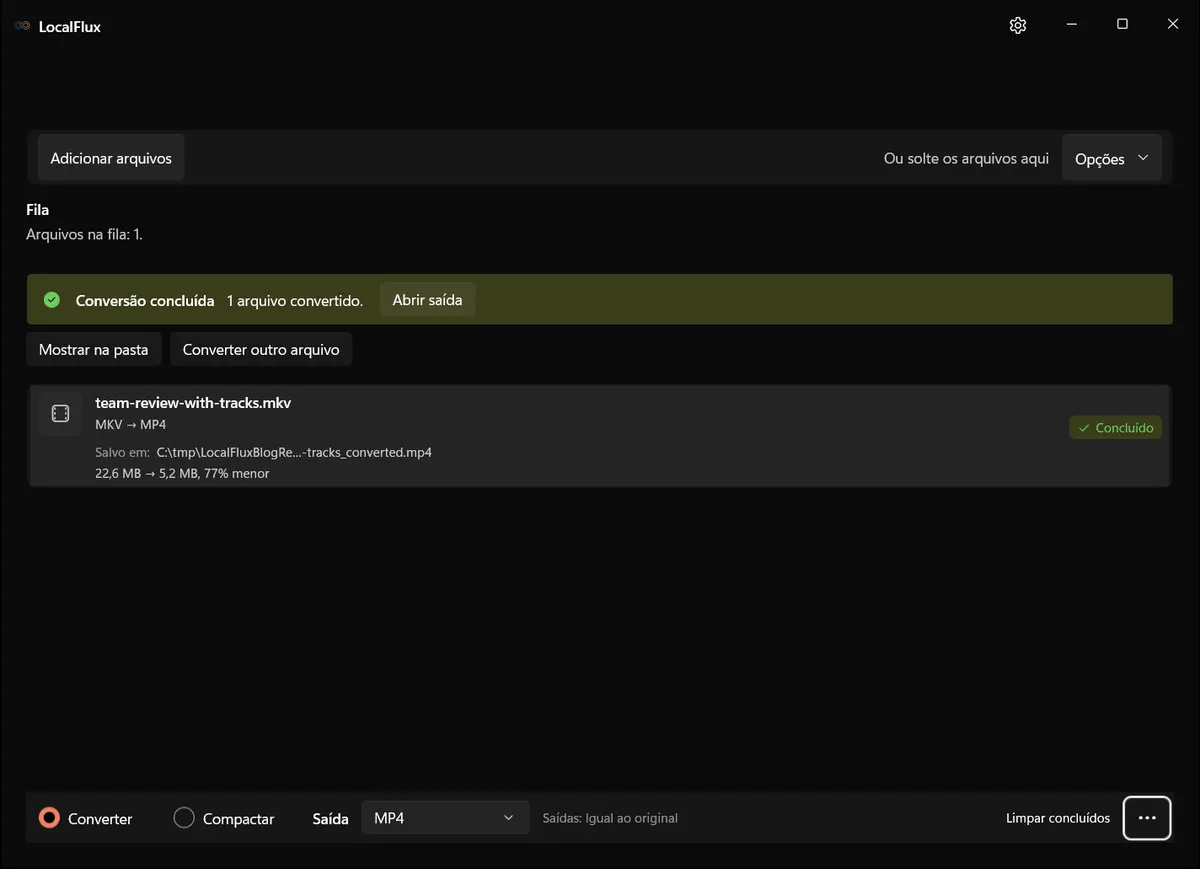The height and width of the screenshot is (869, 1200).
Task: Click the "Saídas: Igual ao original" text
Action: pyautogui.click(x=610, y=818)
